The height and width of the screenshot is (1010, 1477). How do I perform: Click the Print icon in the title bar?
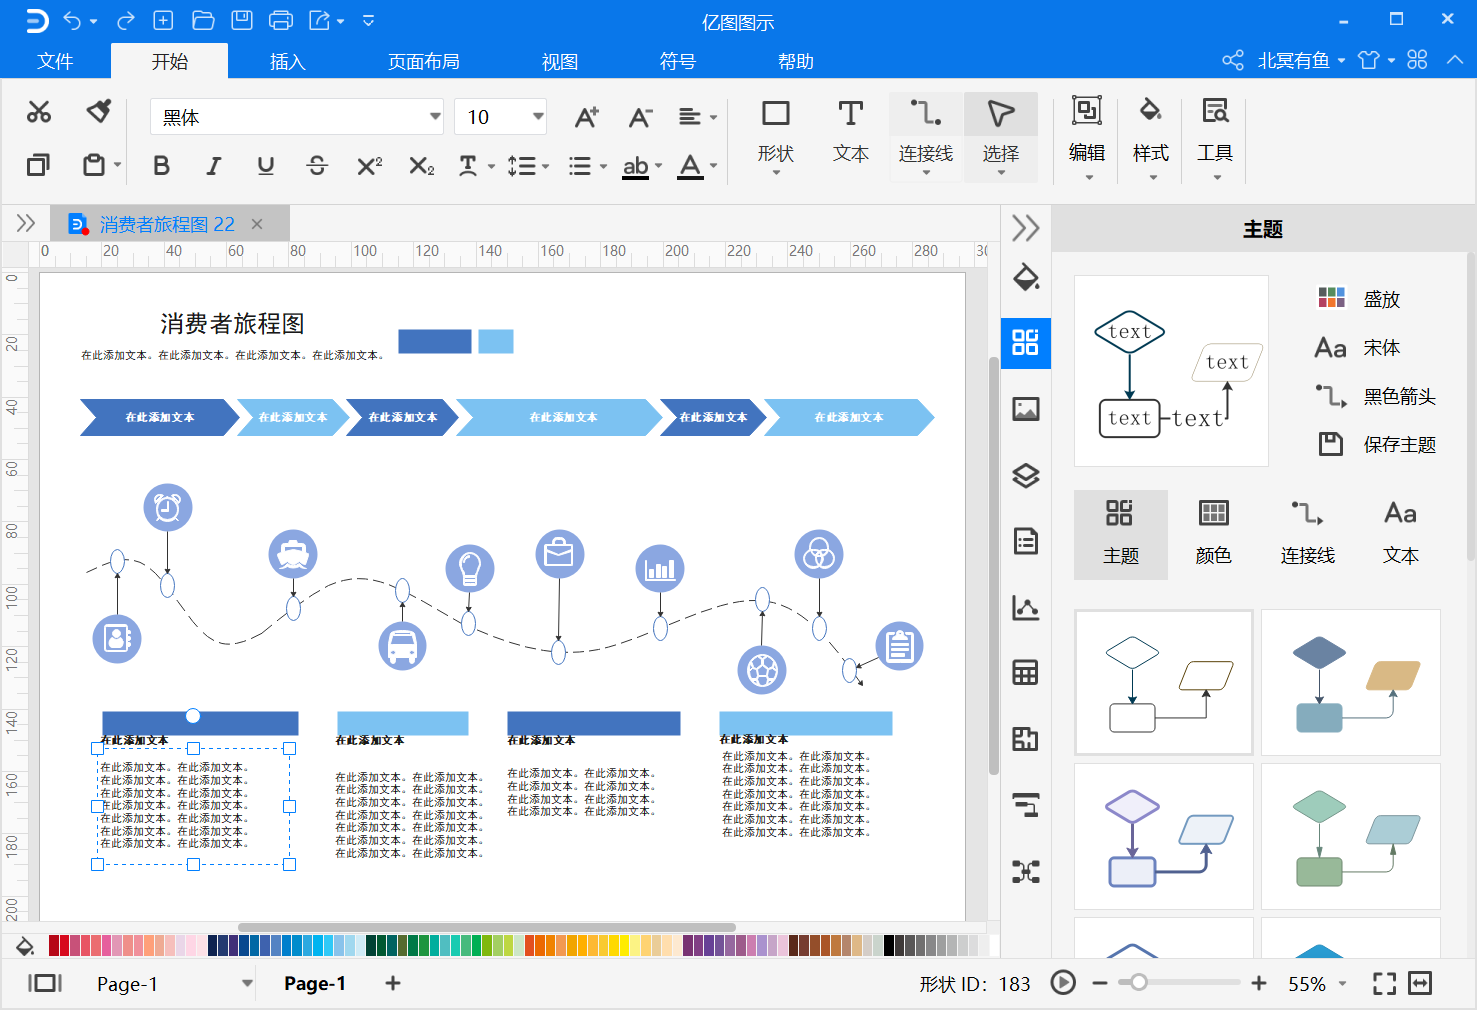[x=281, y=20]
